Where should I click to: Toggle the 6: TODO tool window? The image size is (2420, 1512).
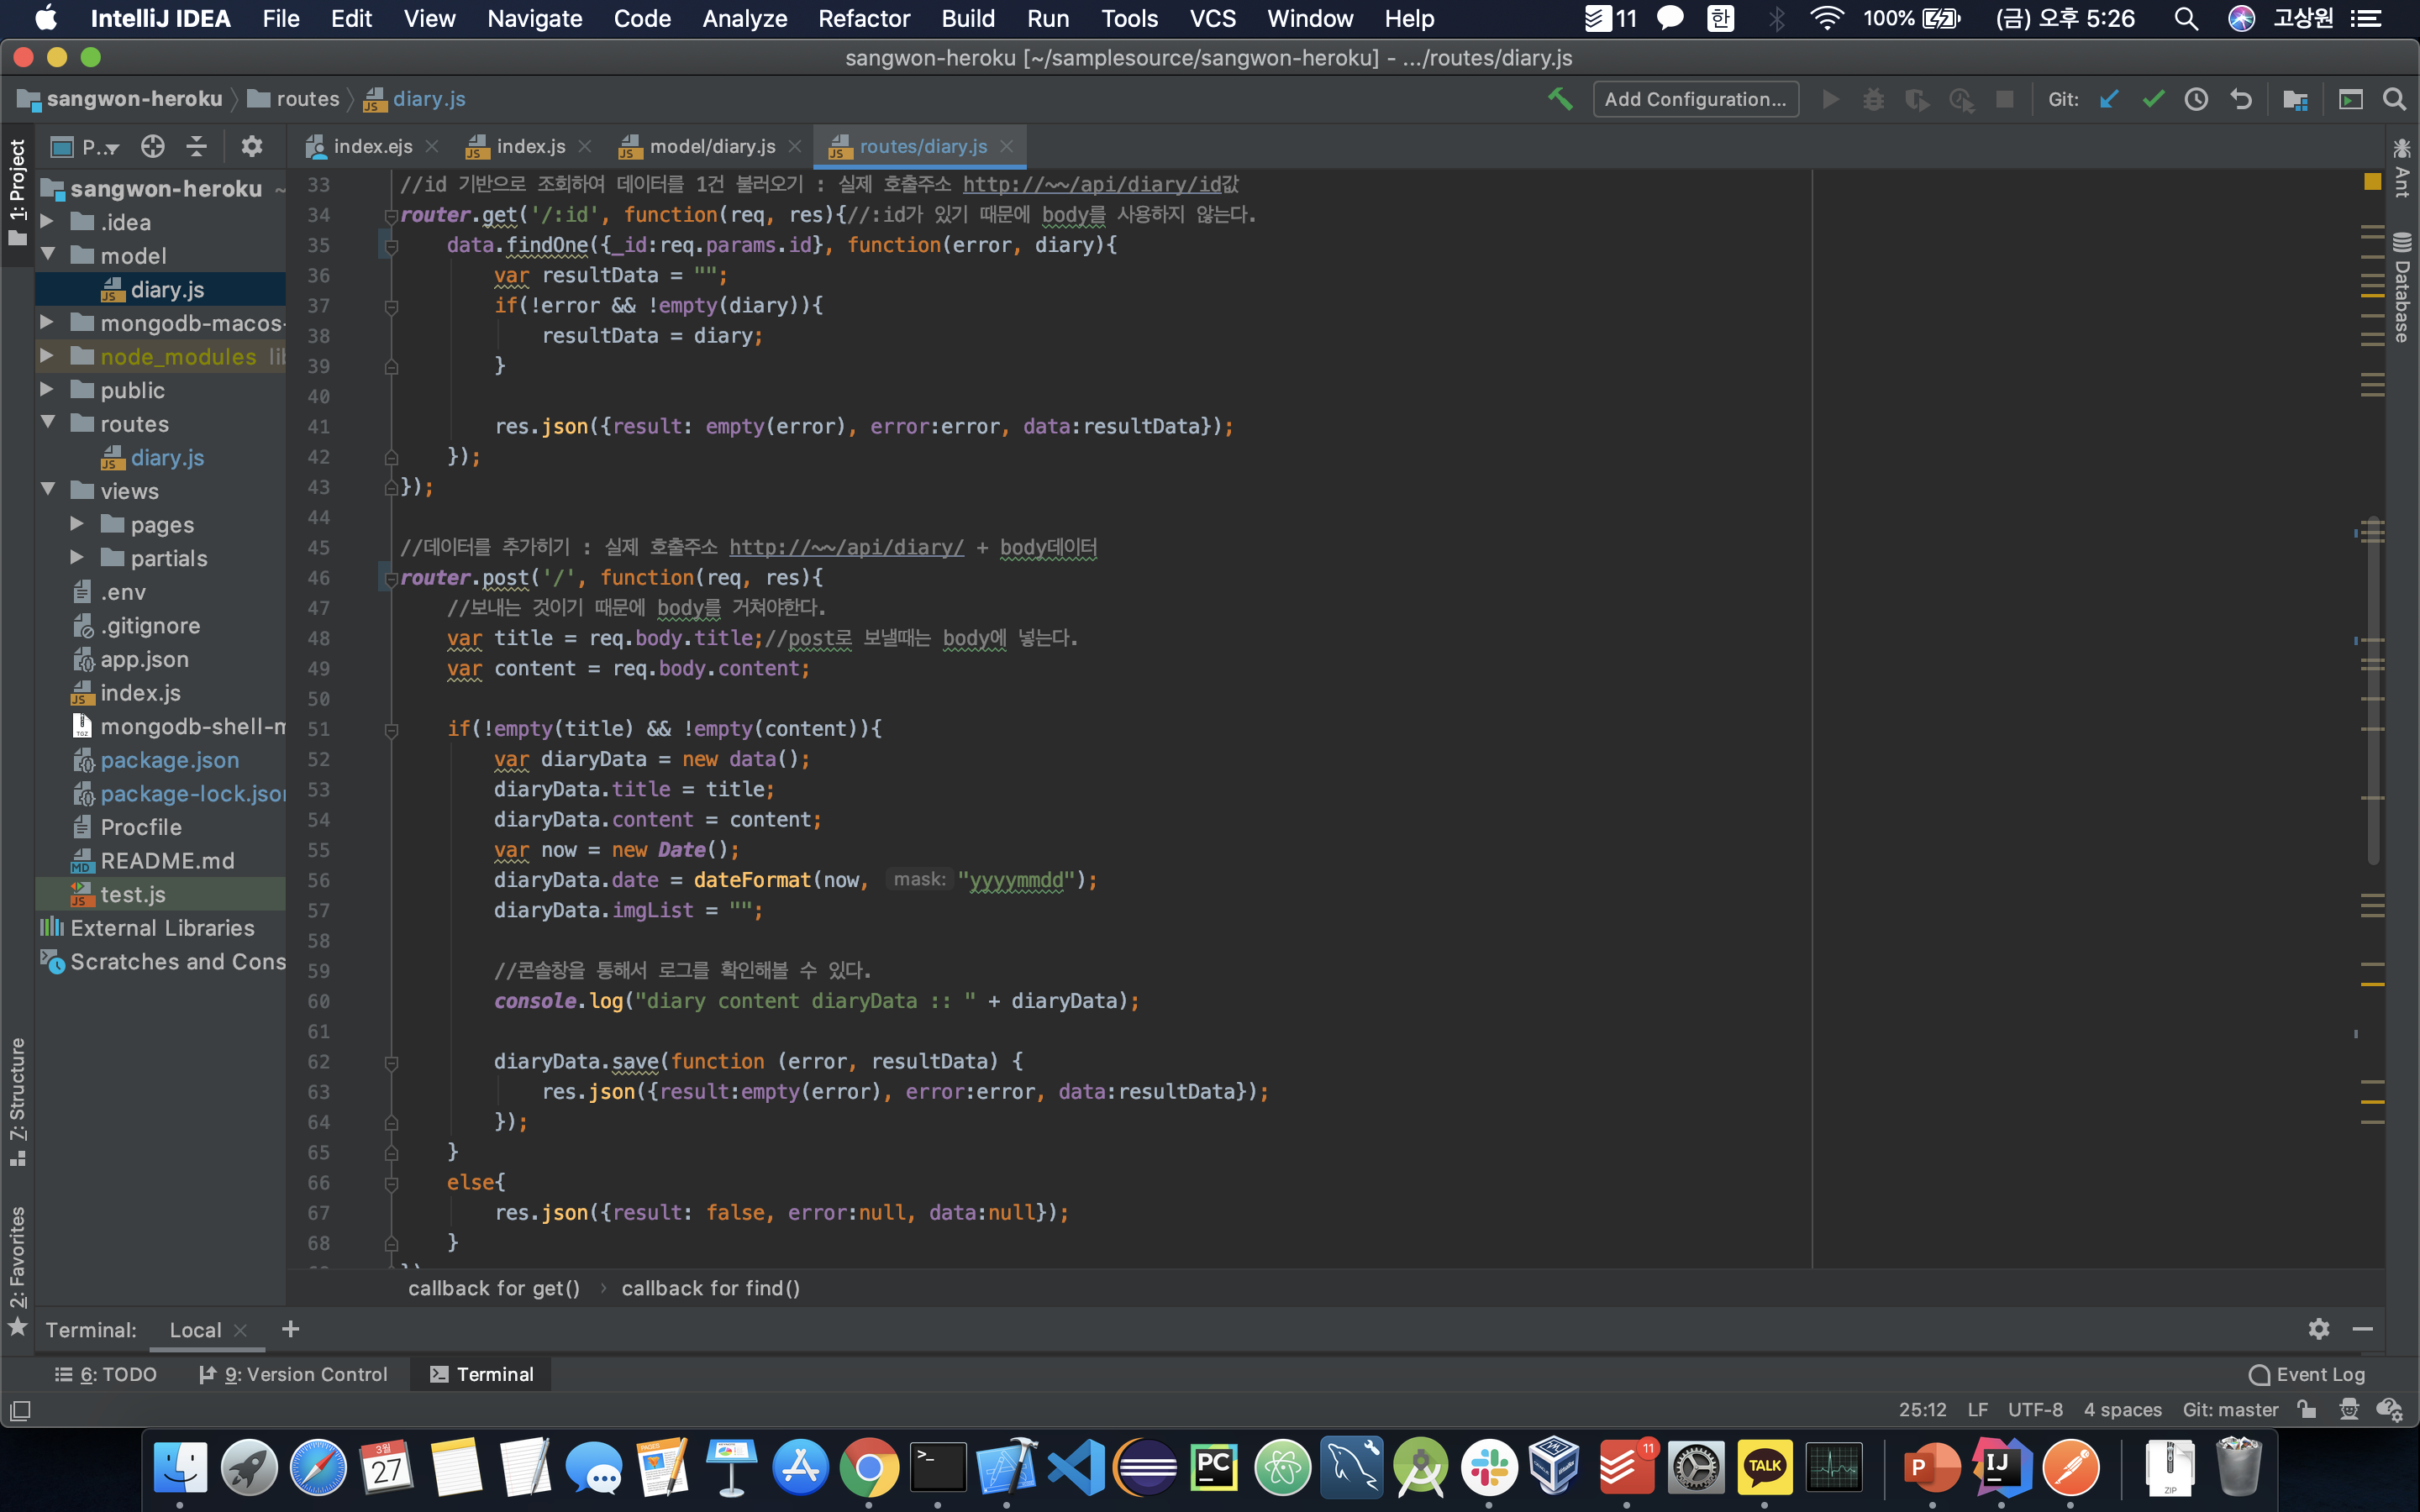tap(106, 1374)
